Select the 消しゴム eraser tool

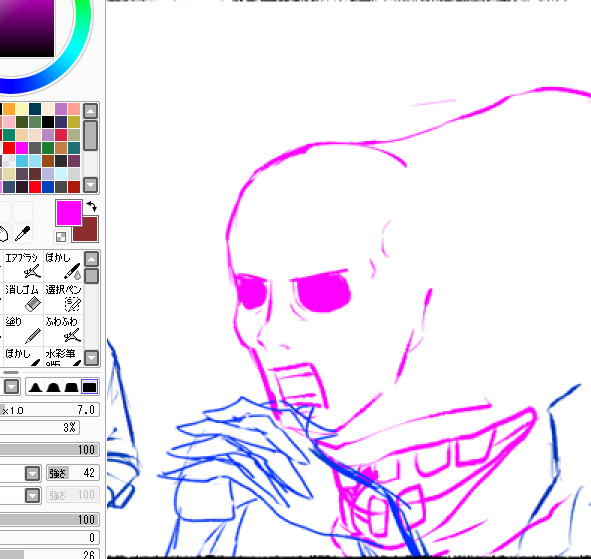pos(23,298)
